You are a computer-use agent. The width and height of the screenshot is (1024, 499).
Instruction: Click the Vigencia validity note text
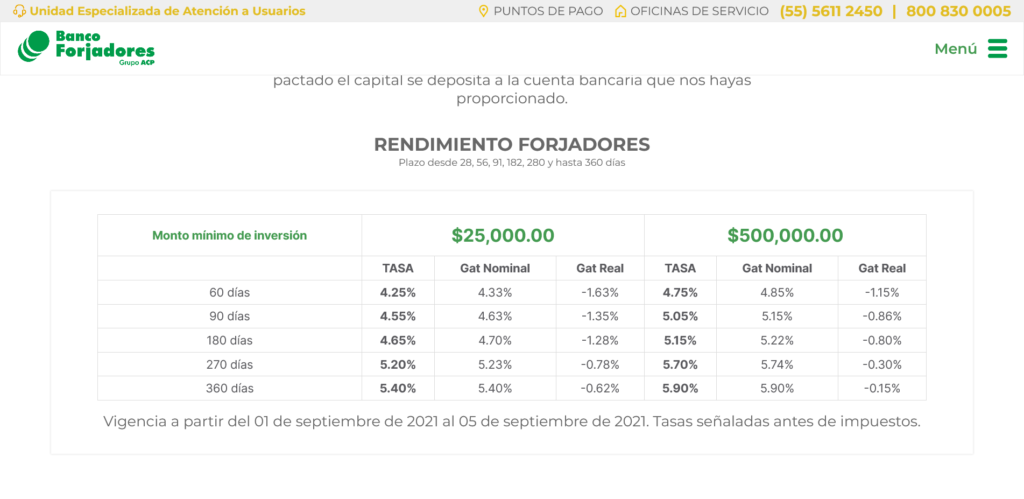pos(512,421)
